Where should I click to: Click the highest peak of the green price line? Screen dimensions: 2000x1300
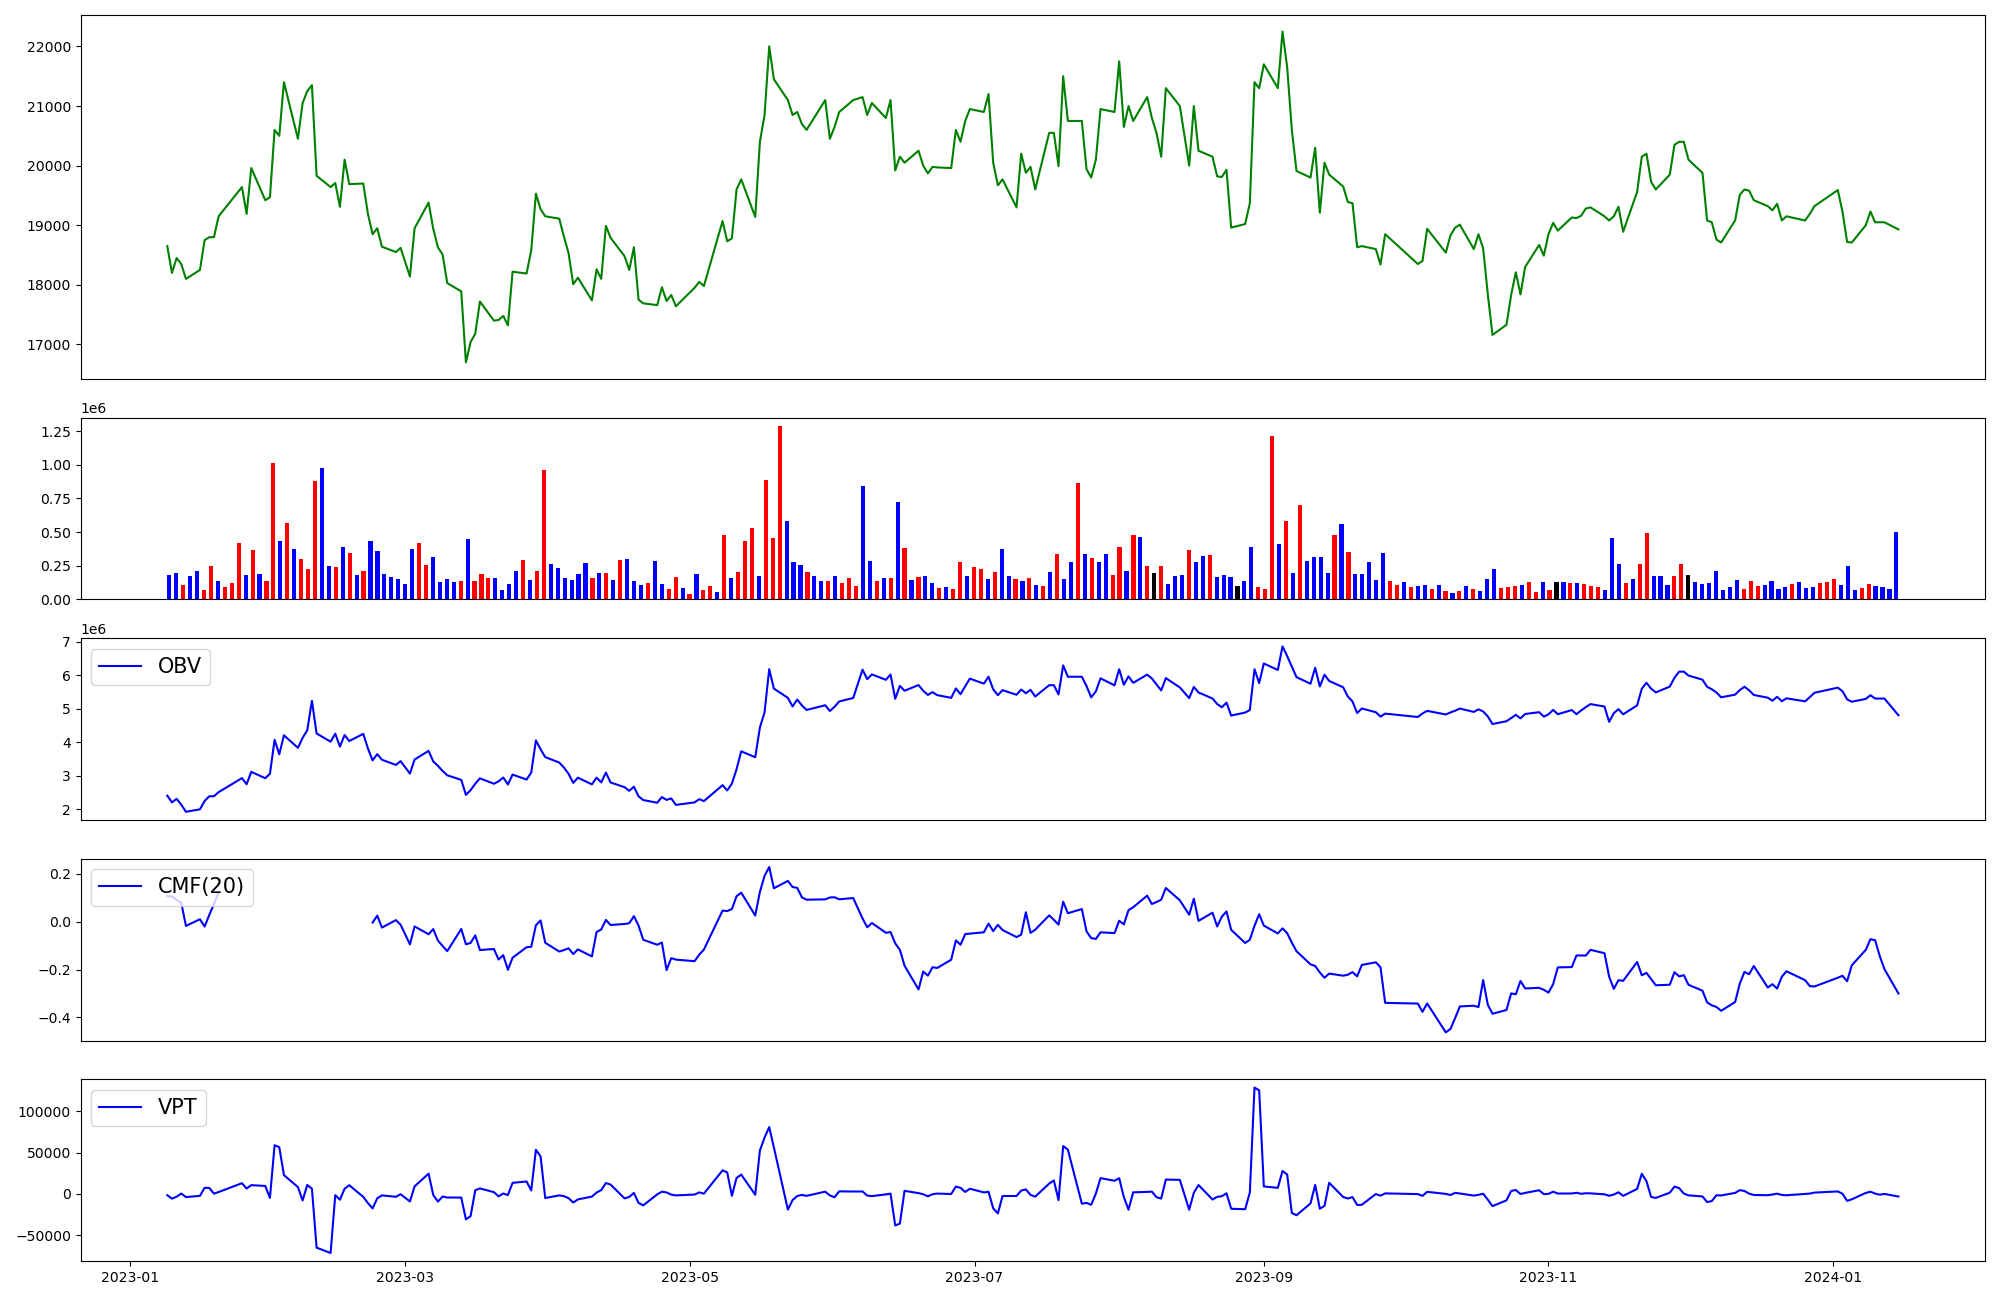1282,32
